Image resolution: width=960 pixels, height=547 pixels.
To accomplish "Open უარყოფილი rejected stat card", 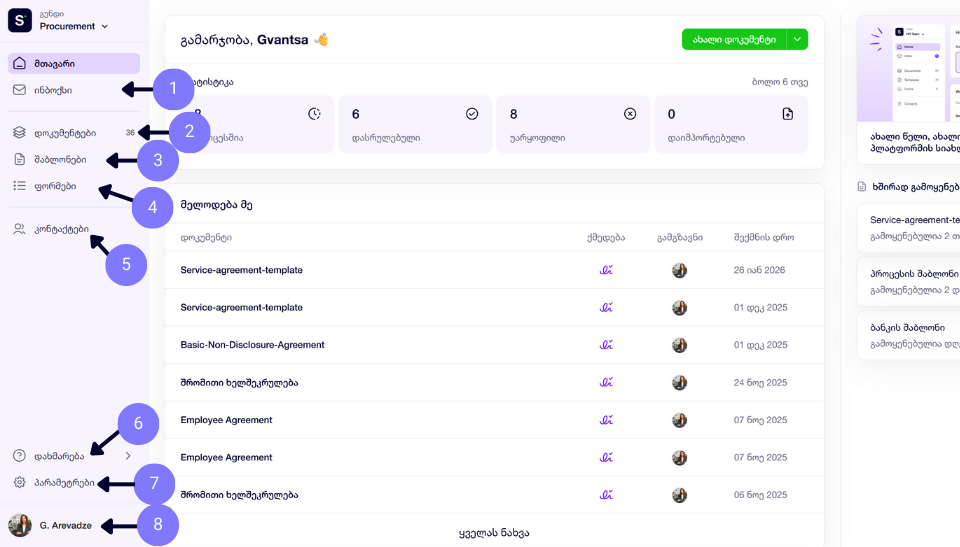I will click(573, 124).
